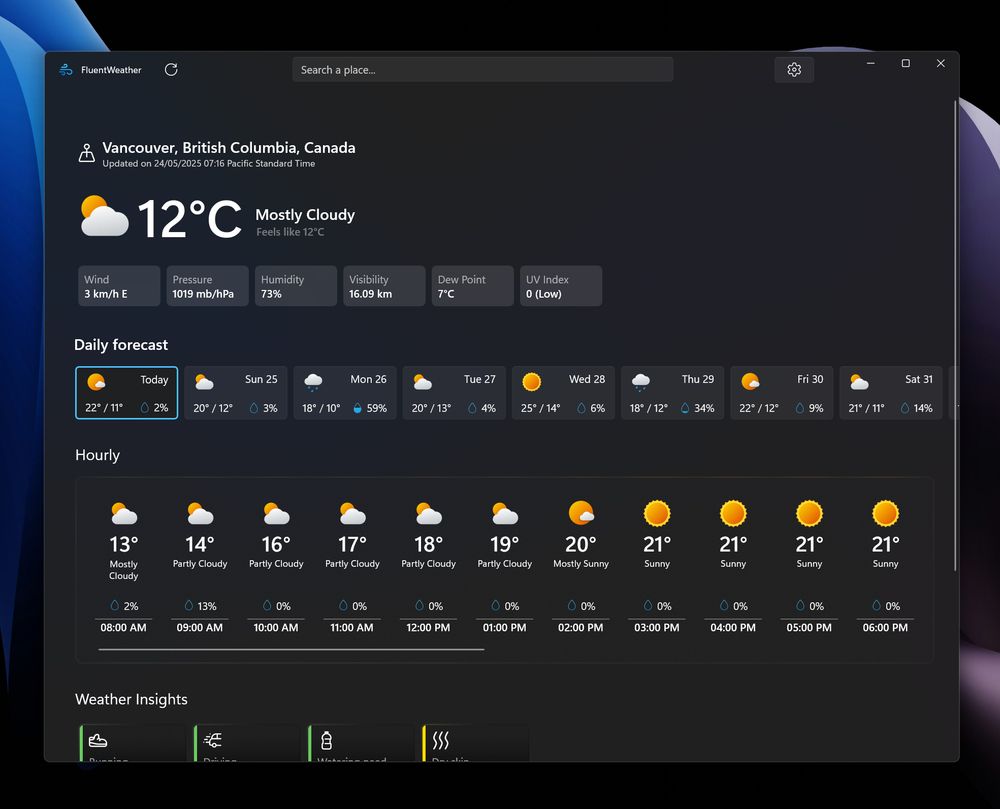This screenshot has height=809, width=1000.
Task: Click the FluentWeather app logo icon
Action: click(66, 69)
